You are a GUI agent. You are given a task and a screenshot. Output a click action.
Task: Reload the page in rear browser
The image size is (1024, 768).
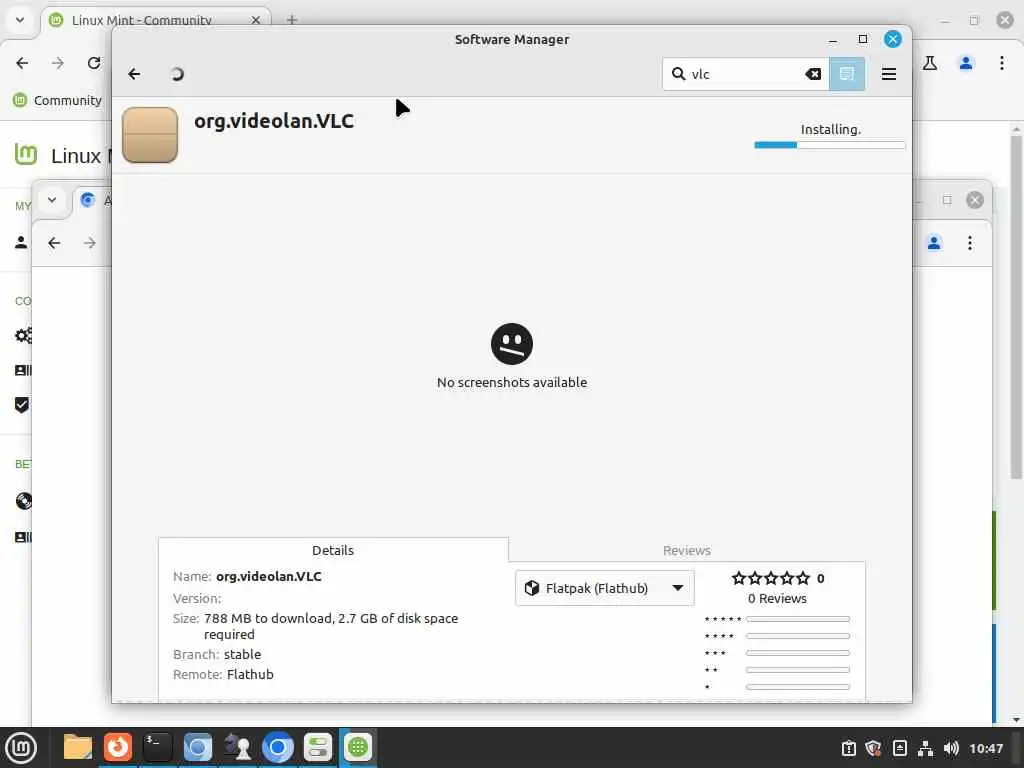(94, 63)
